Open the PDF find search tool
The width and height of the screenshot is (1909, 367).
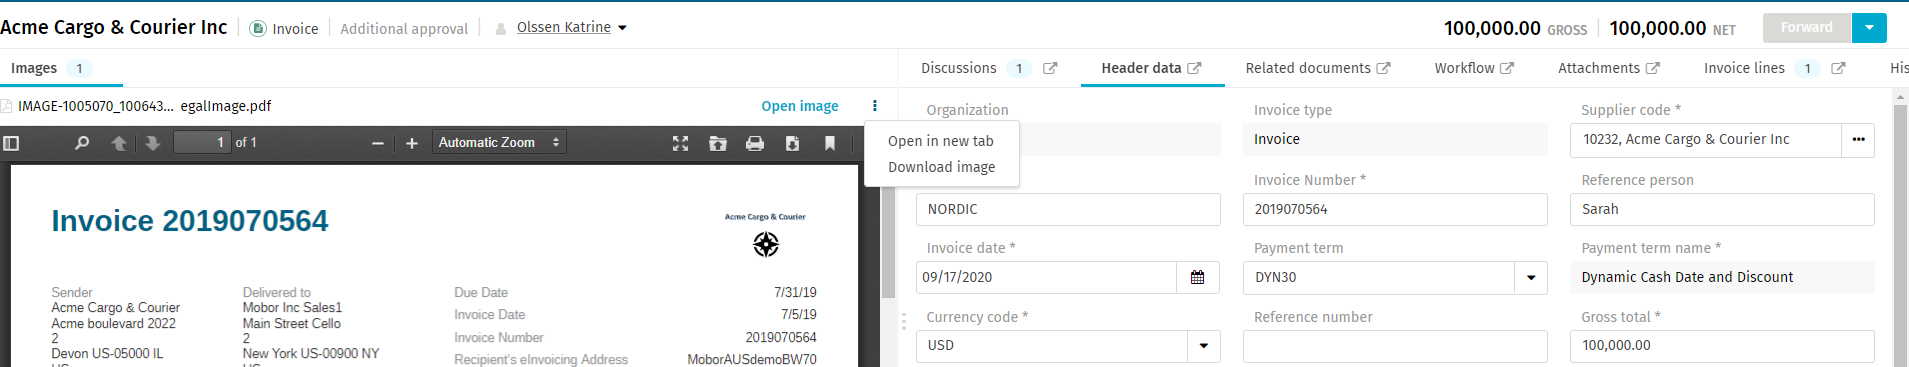coord(82,143)
